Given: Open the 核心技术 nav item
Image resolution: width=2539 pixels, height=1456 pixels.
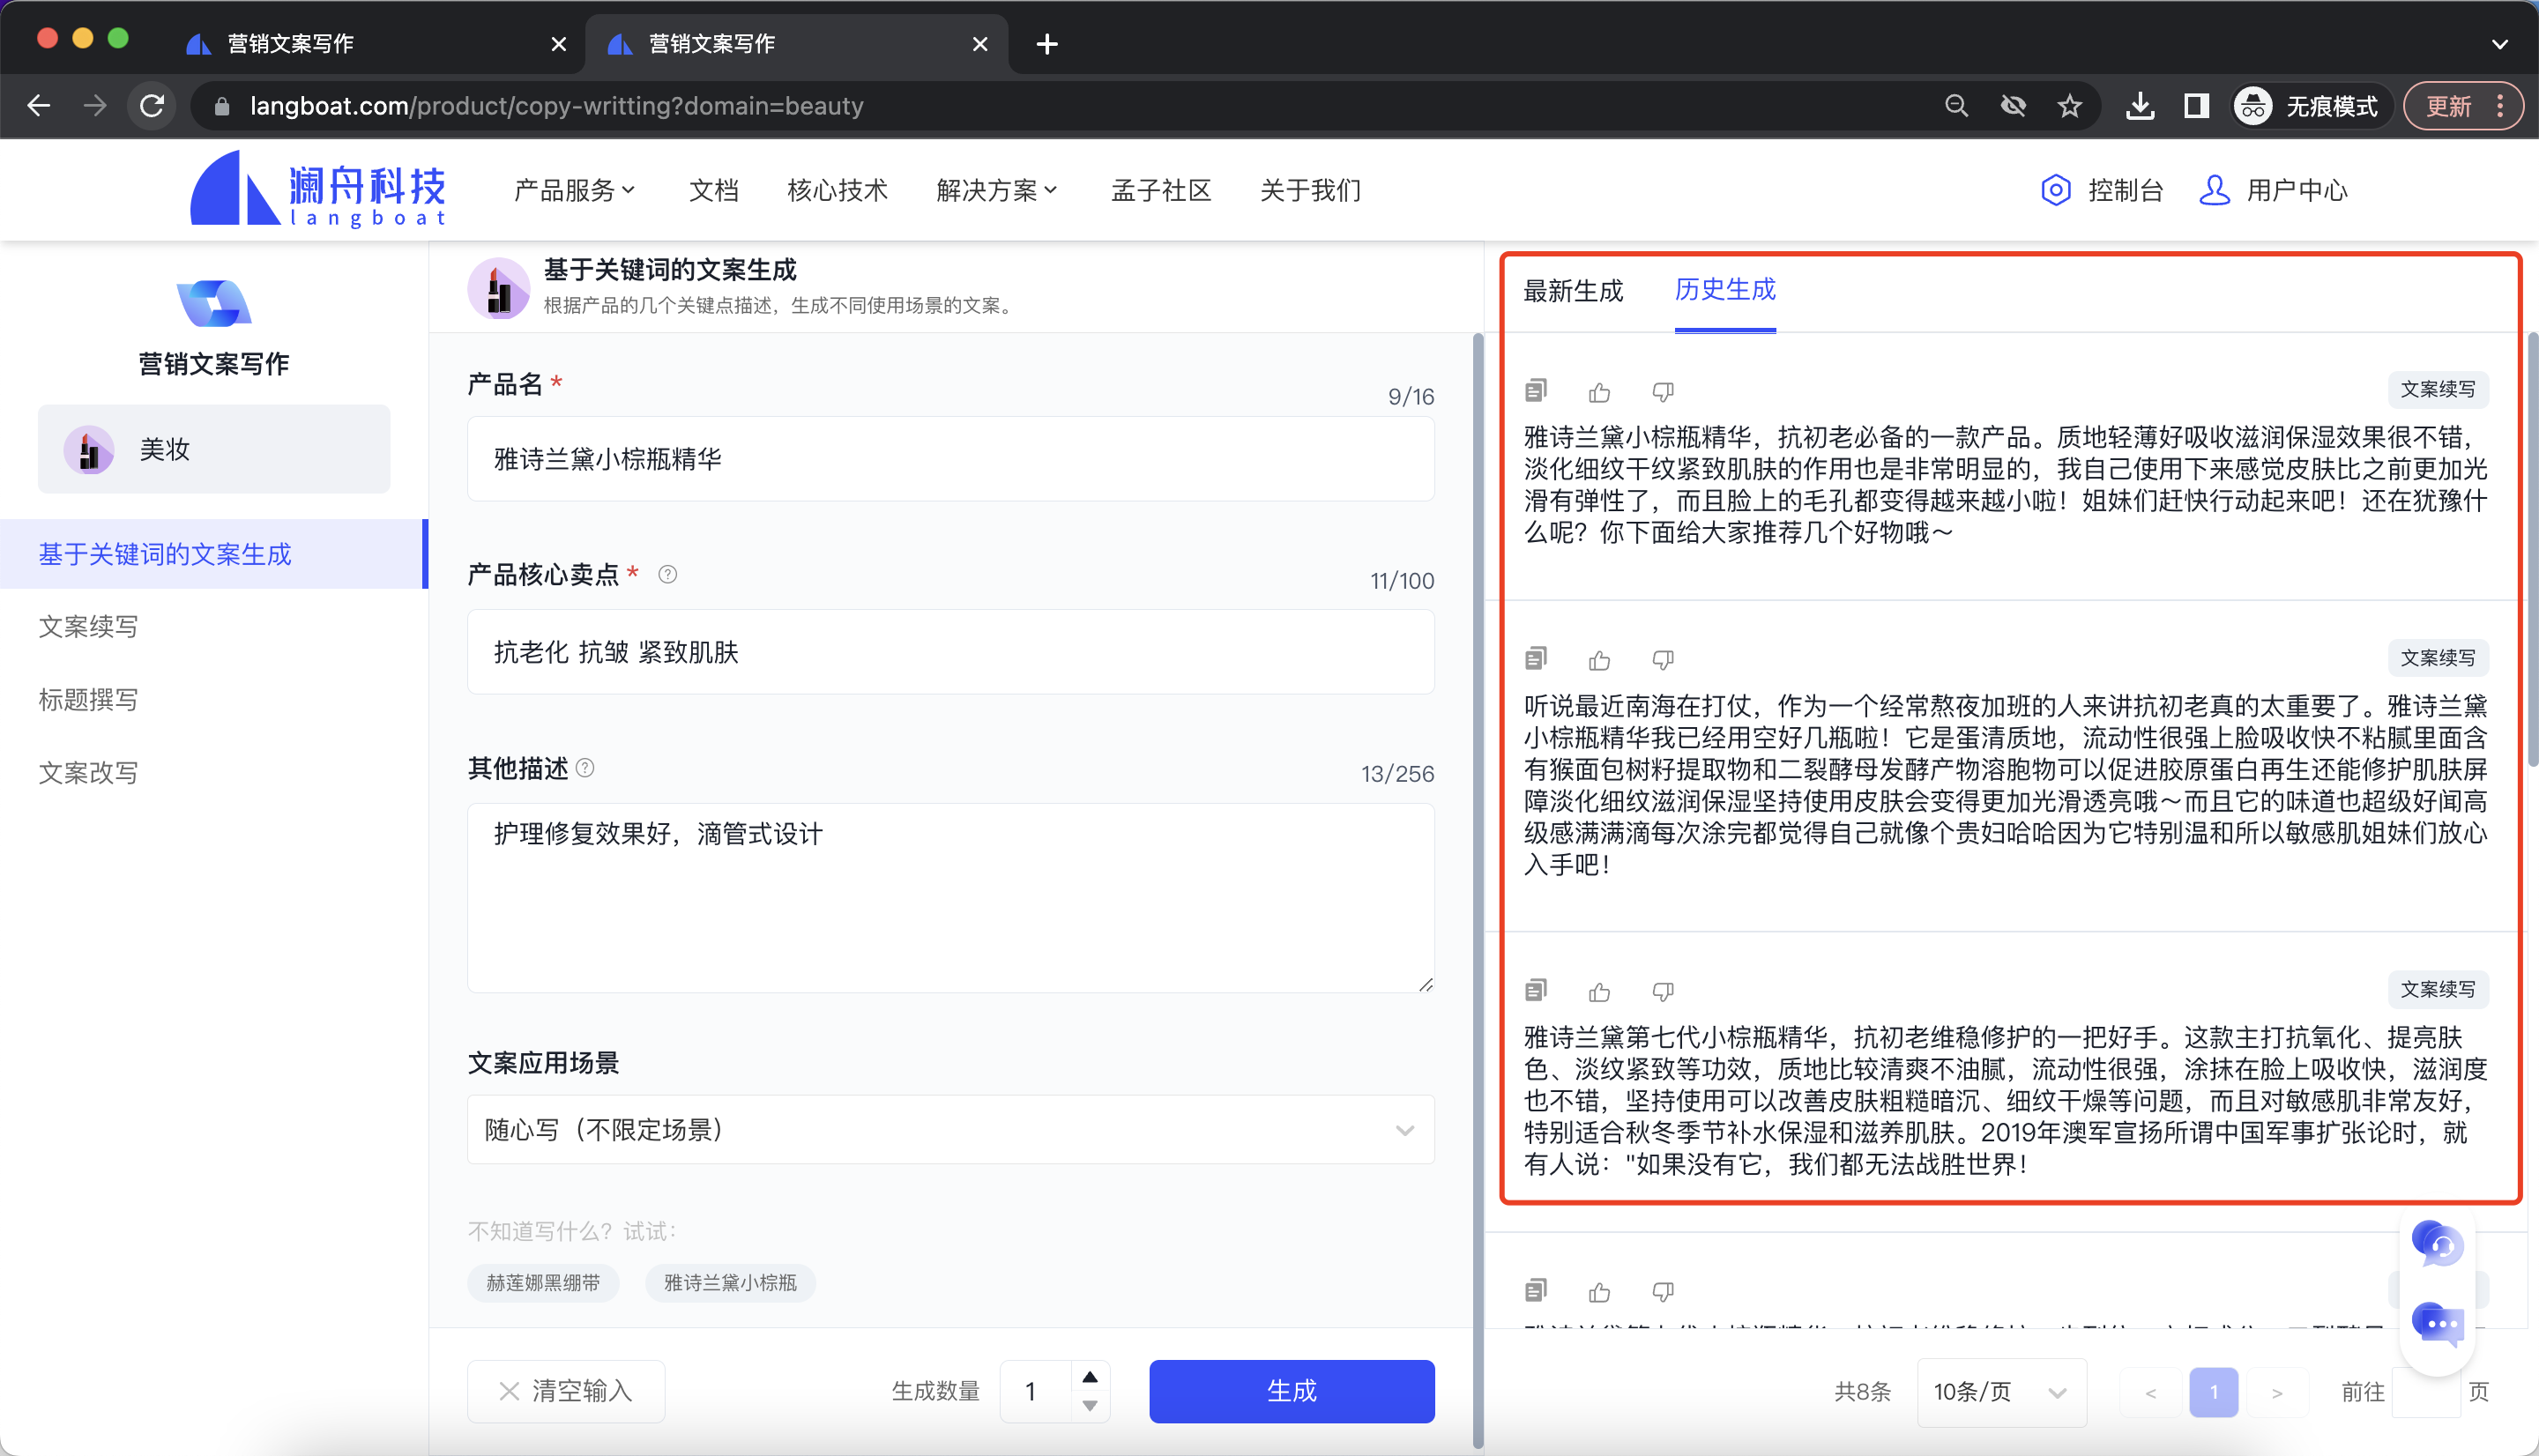Looking at the screenshot, I should pyautogui.click(x=837, y=190).
